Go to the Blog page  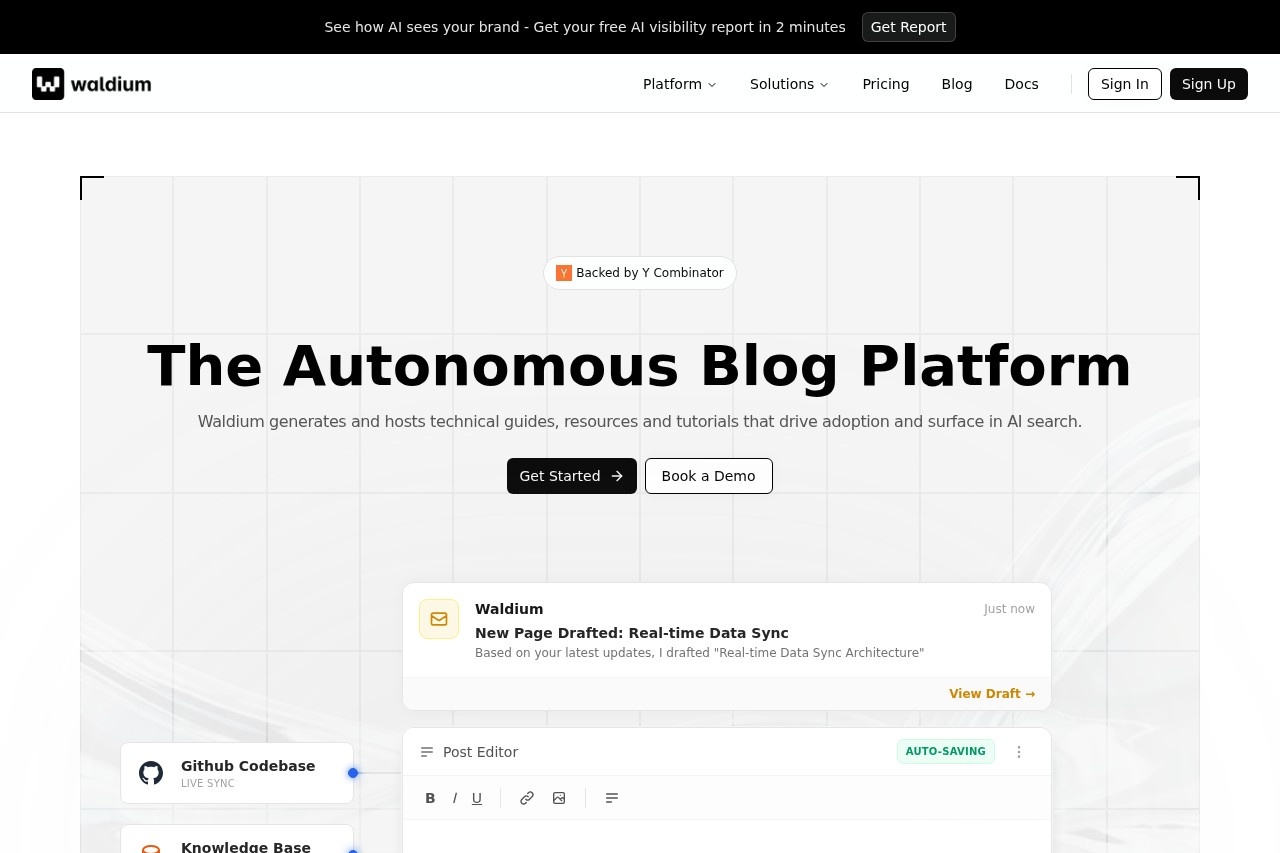[x=956, y=84]
